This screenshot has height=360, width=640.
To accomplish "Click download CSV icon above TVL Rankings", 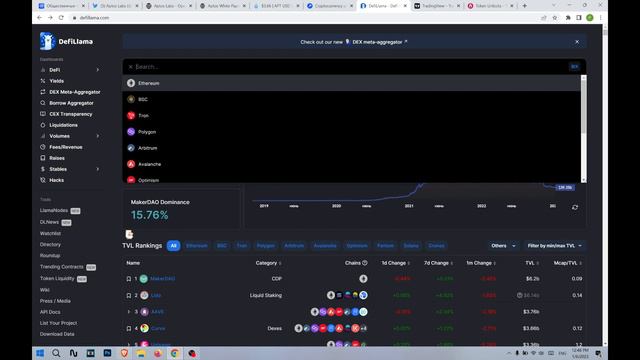I will 129,234.
